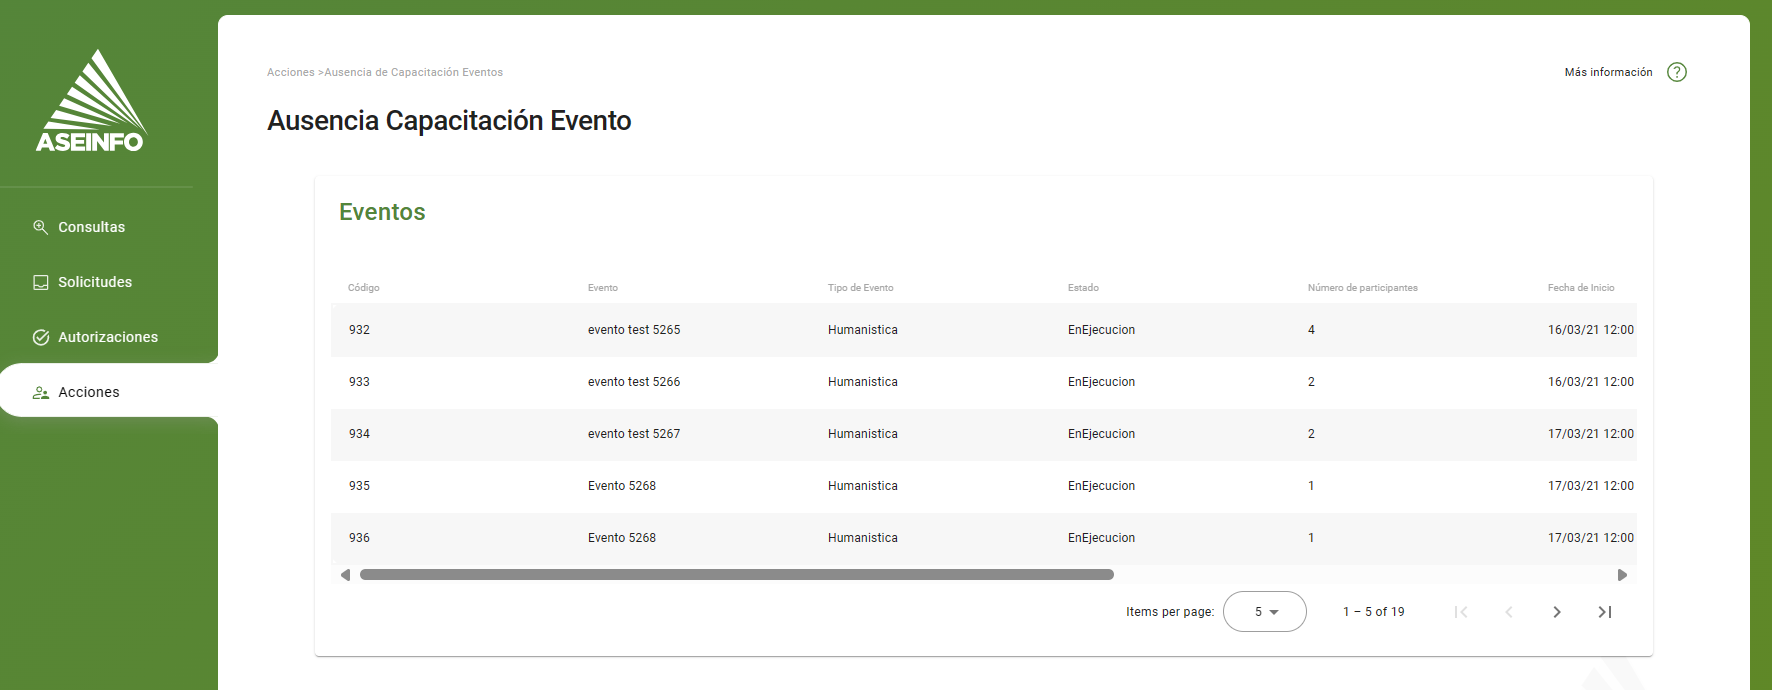Click the ASEINFO logo

91,102
